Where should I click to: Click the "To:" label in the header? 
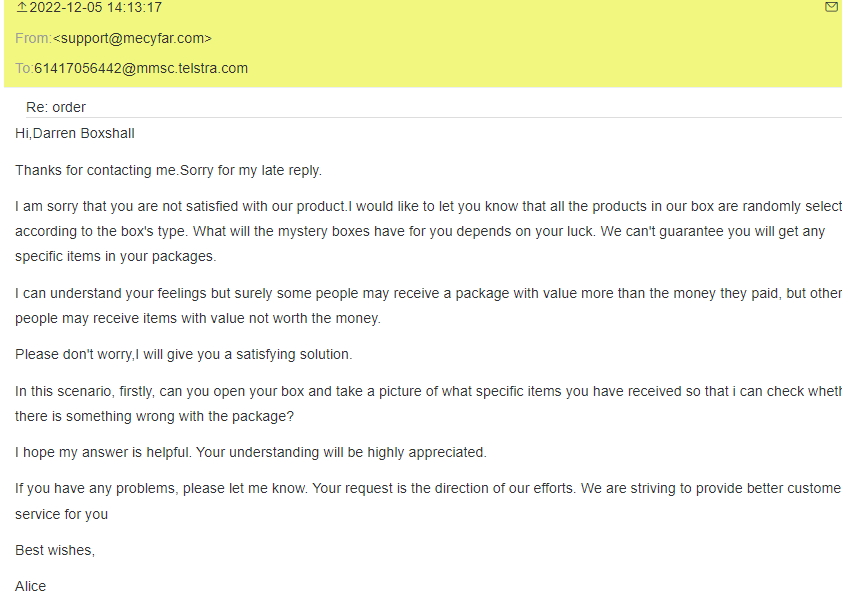[x=24, y=69]
